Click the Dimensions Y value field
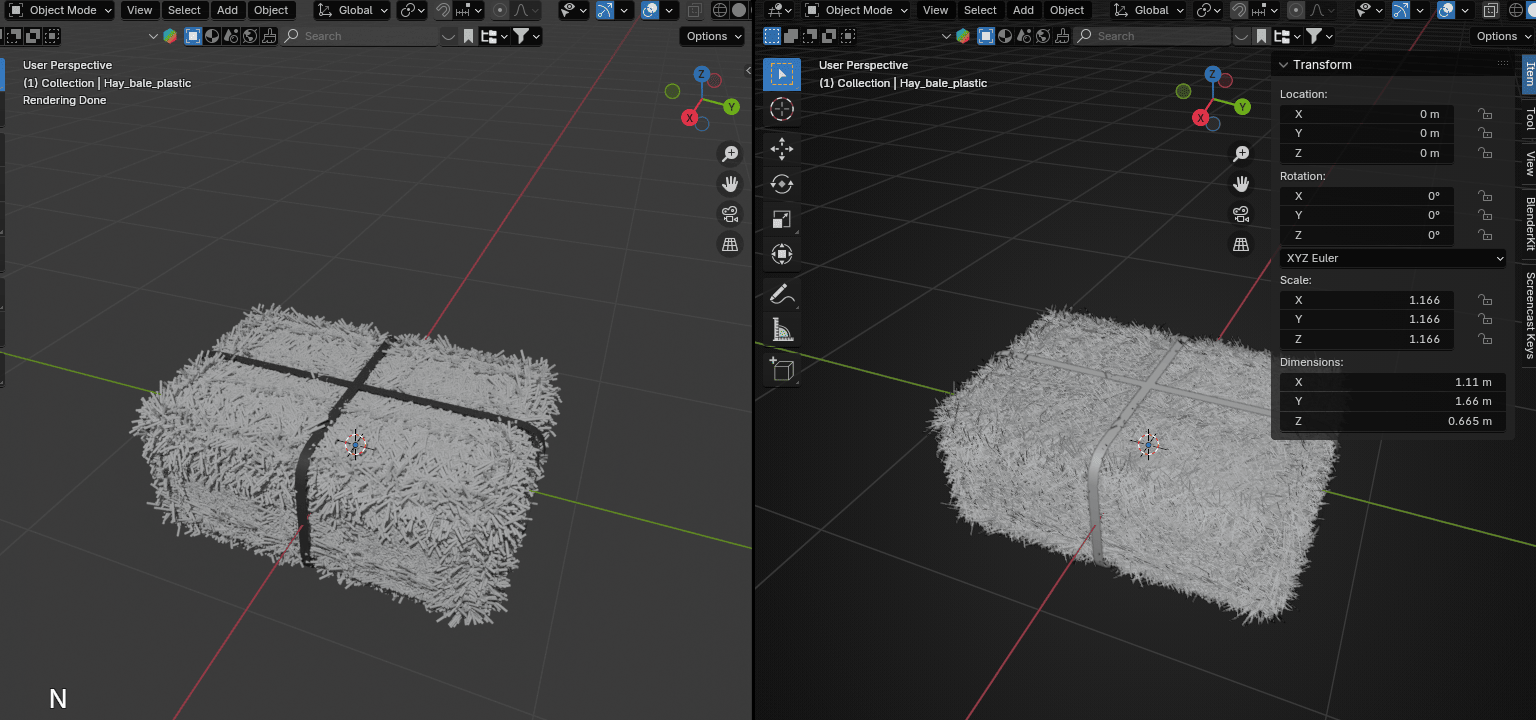Screen dimensions: 1536x720 point(1392,402)
